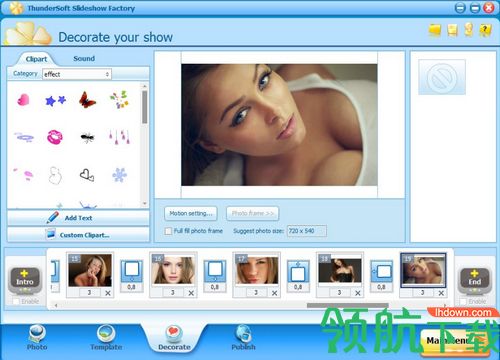This screenshot has height=360, width=500.
Task: Click the yellow note icon in header
Action: tap(452, 30)
